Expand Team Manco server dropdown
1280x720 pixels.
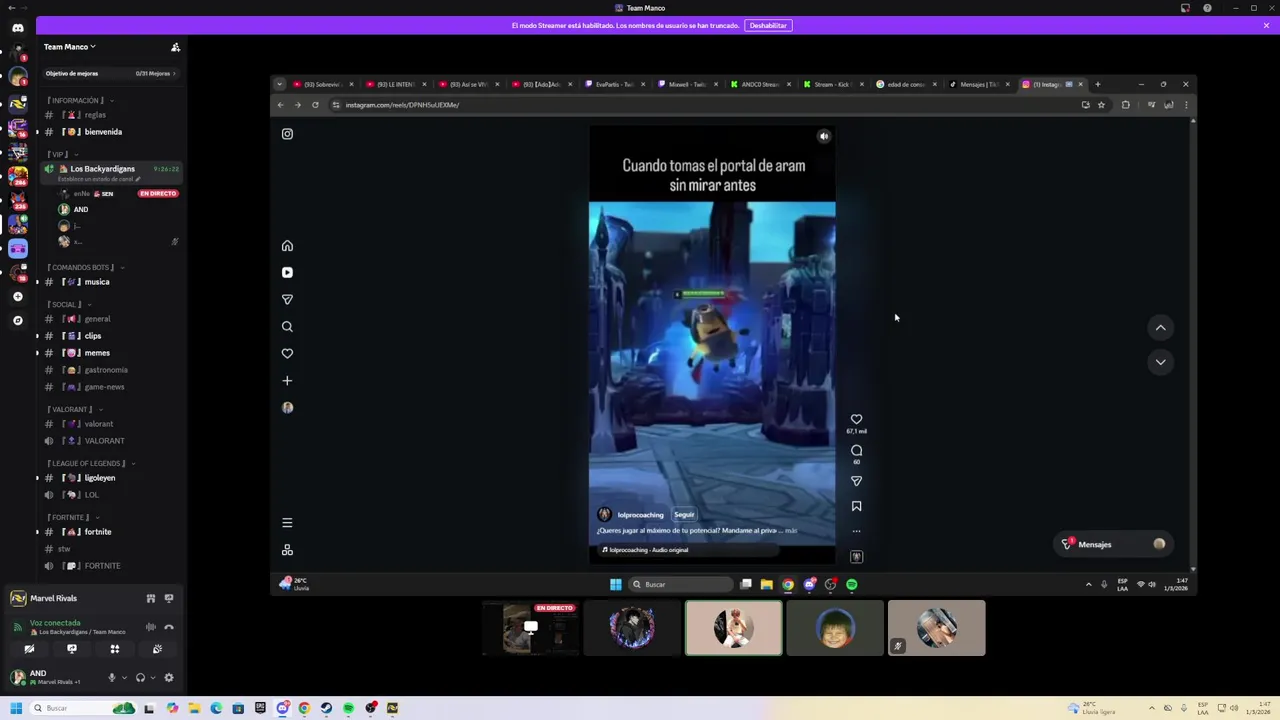(70, 47)
